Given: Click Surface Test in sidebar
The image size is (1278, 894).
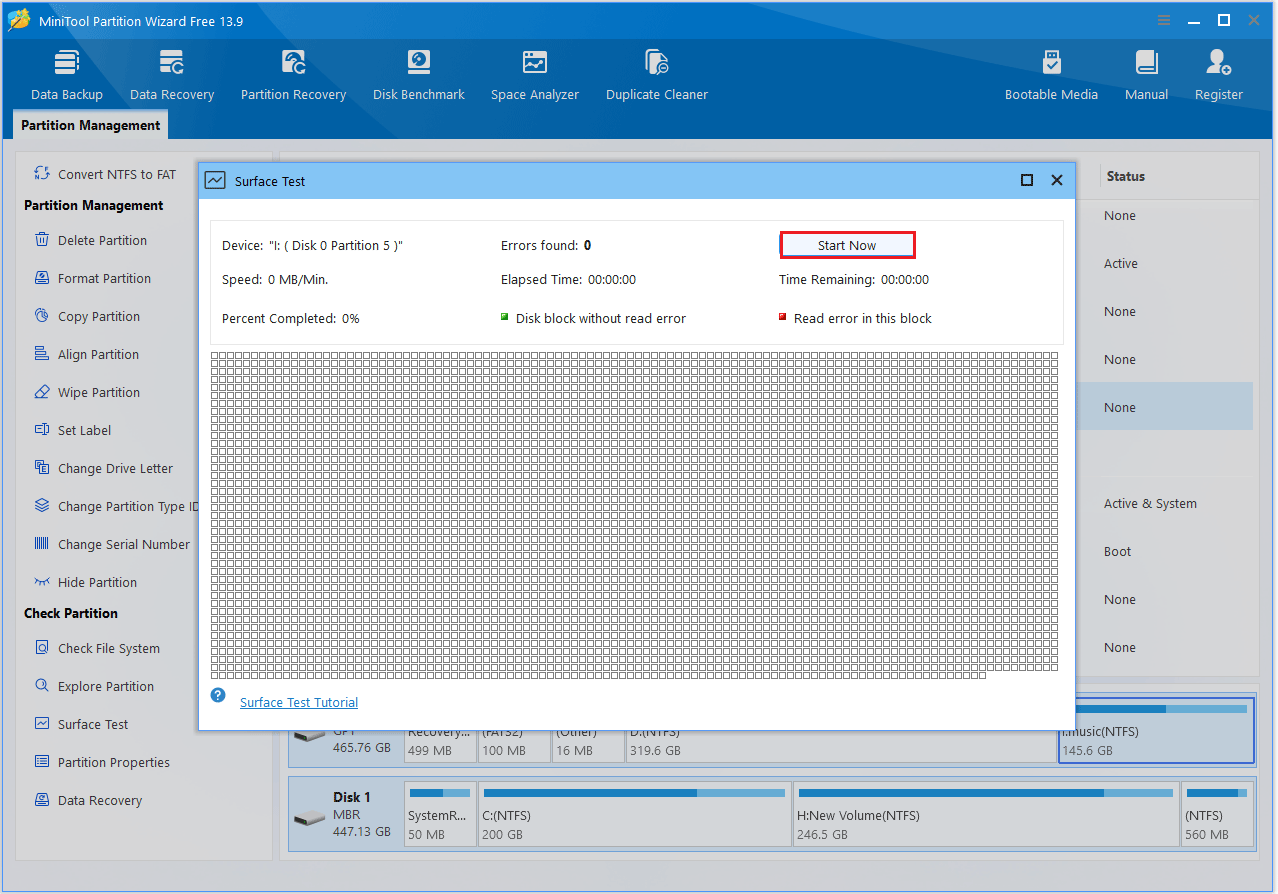Looking at the screenshot, I should pyautogui.click(x=80, y=724).
